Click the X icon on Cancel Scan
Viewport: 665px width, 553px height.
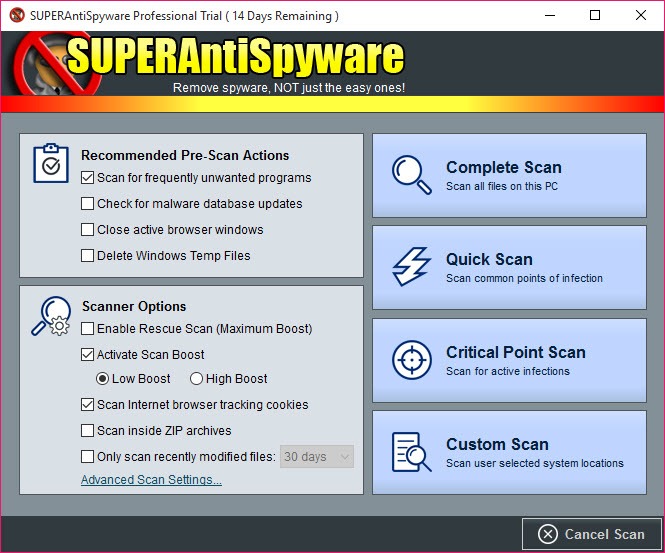pyautogui.click(x=547, y=534)
